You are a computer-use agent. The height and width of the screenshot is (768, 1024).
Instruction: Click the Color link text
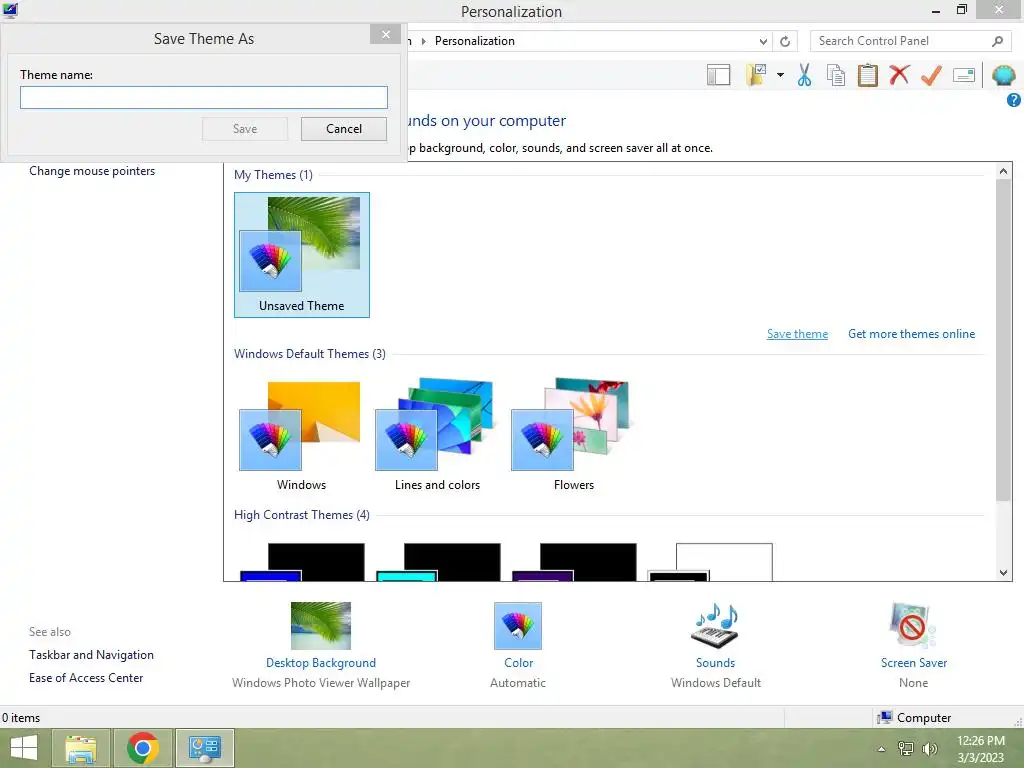point(519,663)
